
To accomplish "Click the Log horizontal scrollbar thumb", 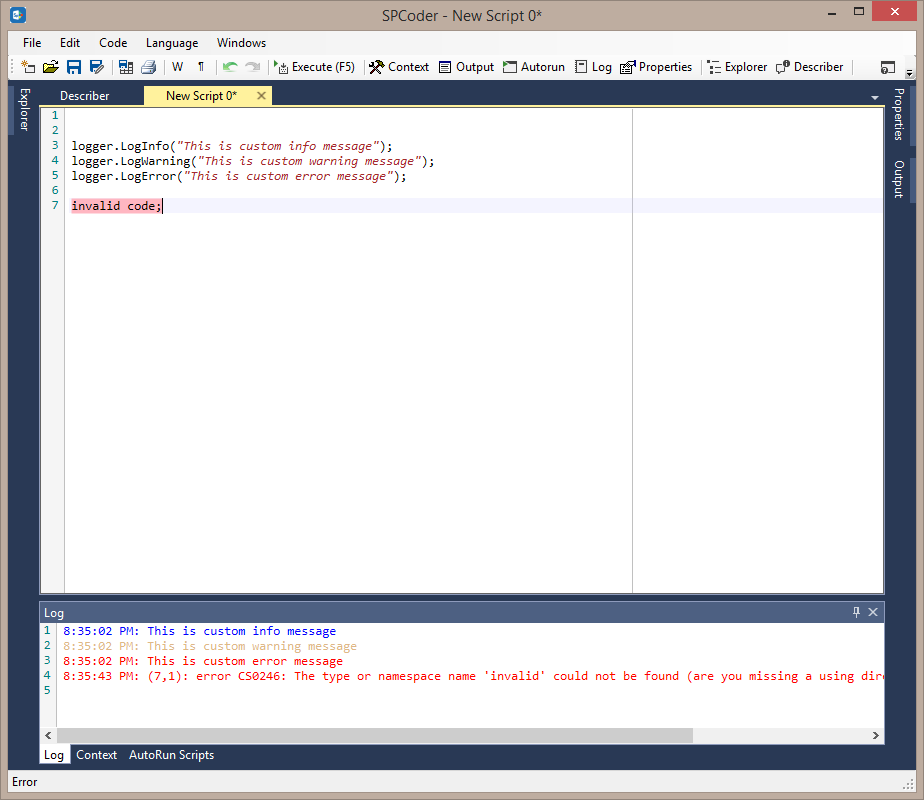I will pos(375,735).
